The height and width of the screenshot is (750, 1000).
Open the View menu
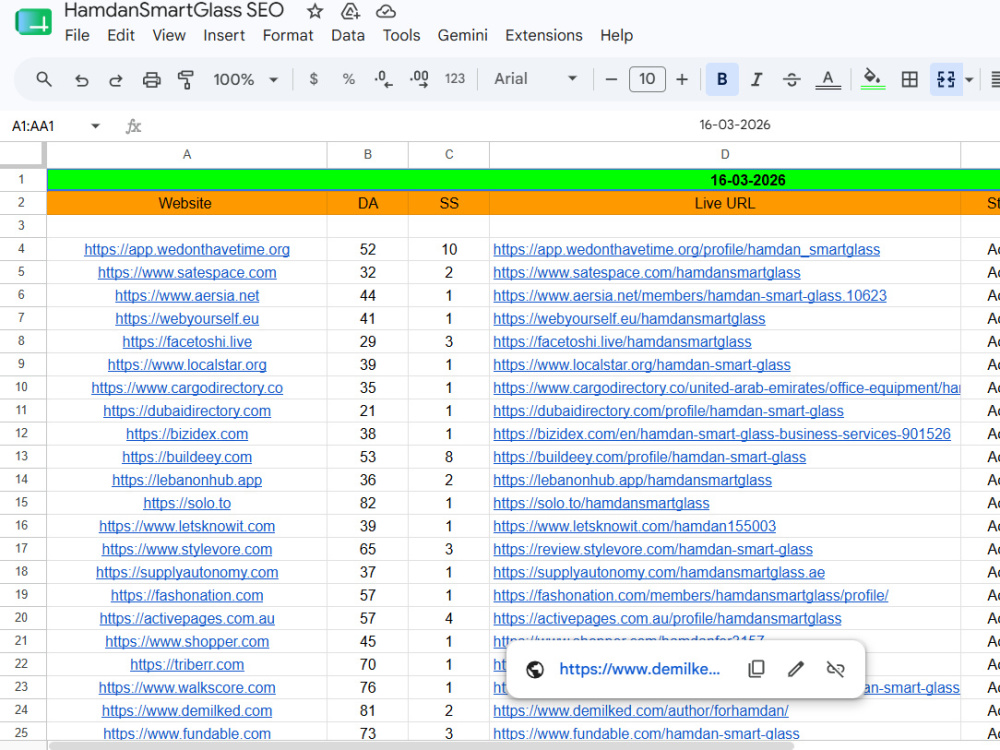click(x=168, y=35)
